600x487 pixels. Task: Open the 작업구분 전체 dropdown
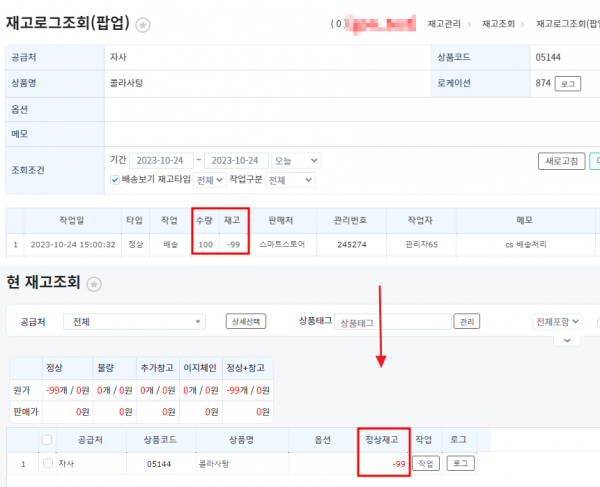pos(291,180)
